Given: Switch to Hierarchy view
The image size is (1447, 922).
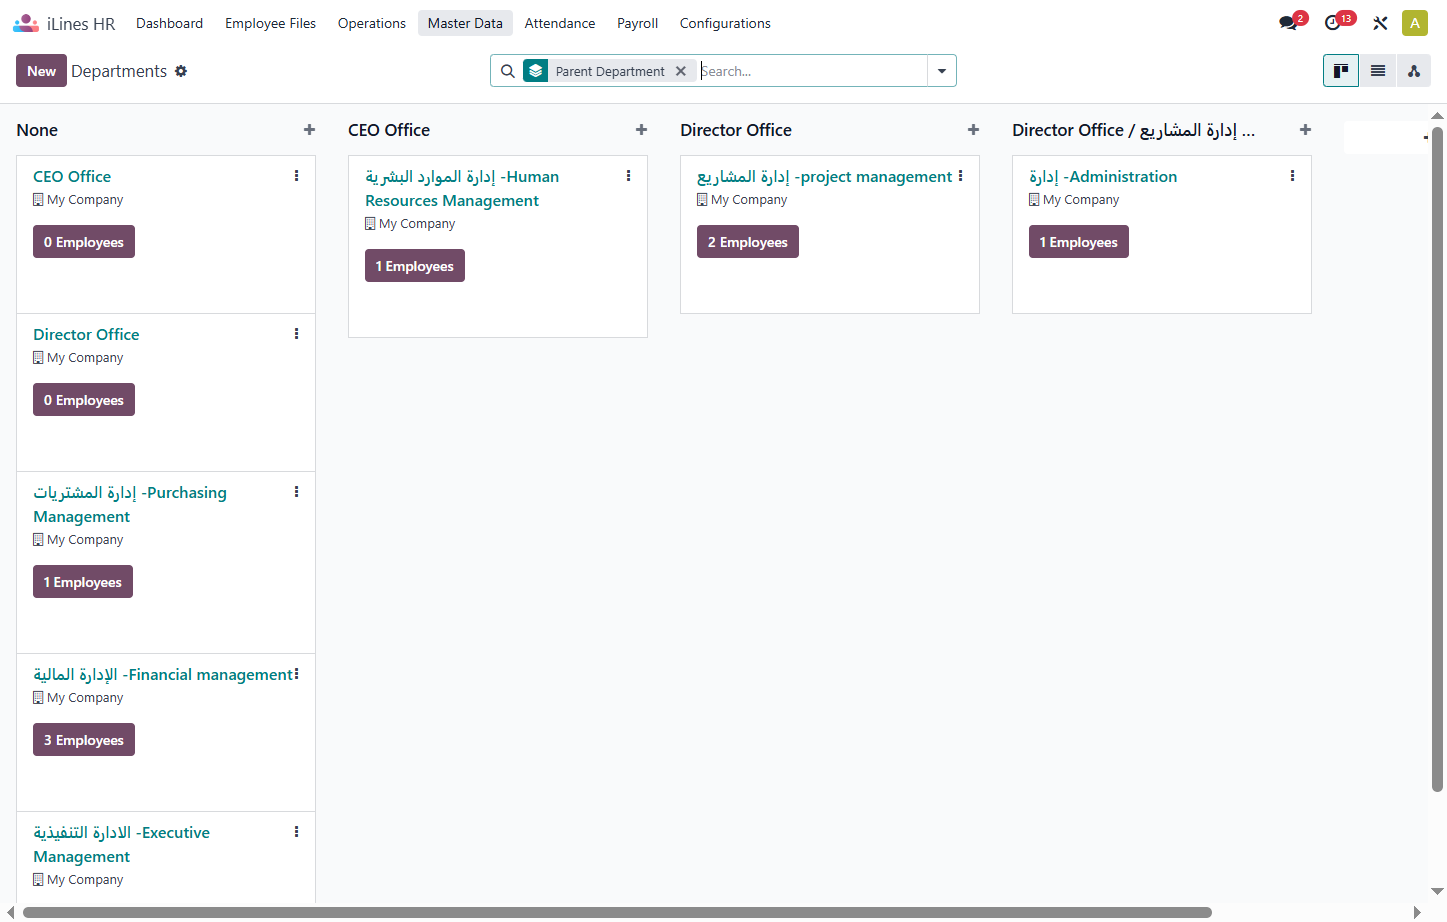Looking at the screenshot, I should [x=1414, y=71].
